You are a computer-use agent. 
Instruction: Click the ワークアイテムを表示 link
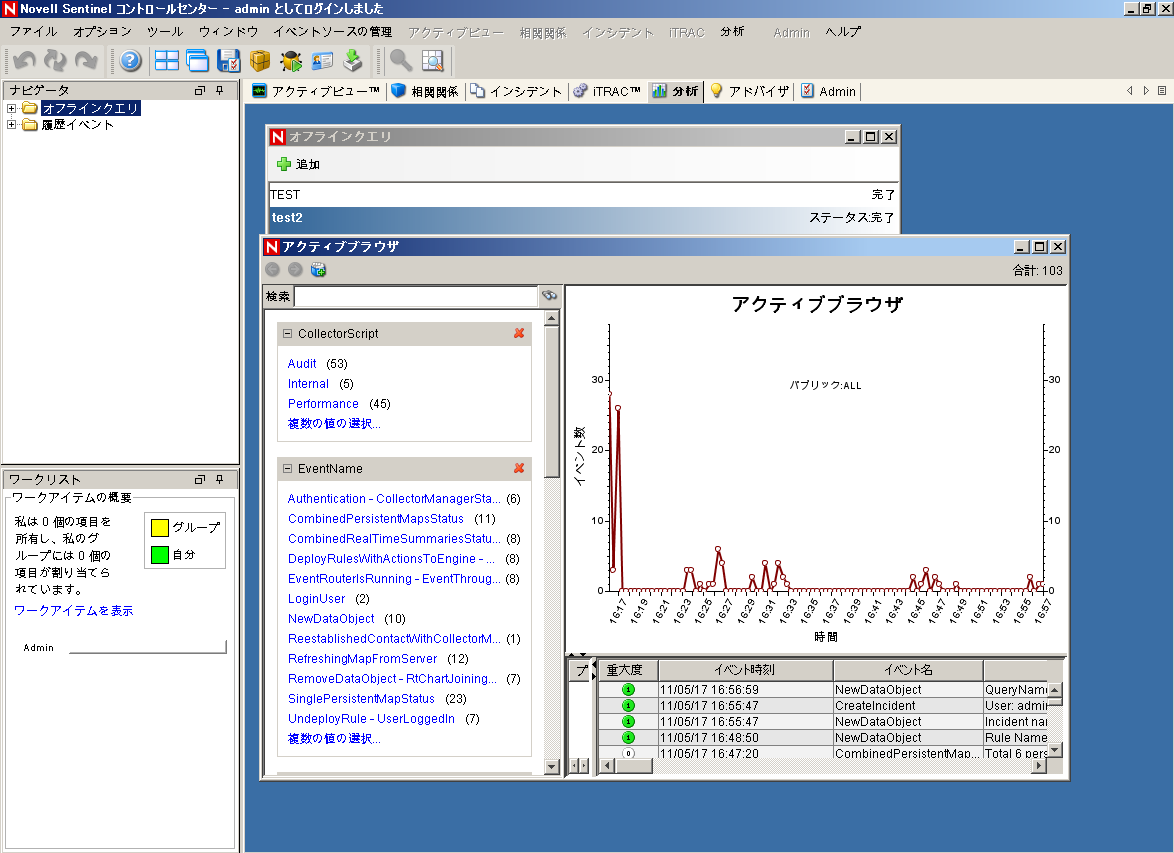click(x=73, y=610)
